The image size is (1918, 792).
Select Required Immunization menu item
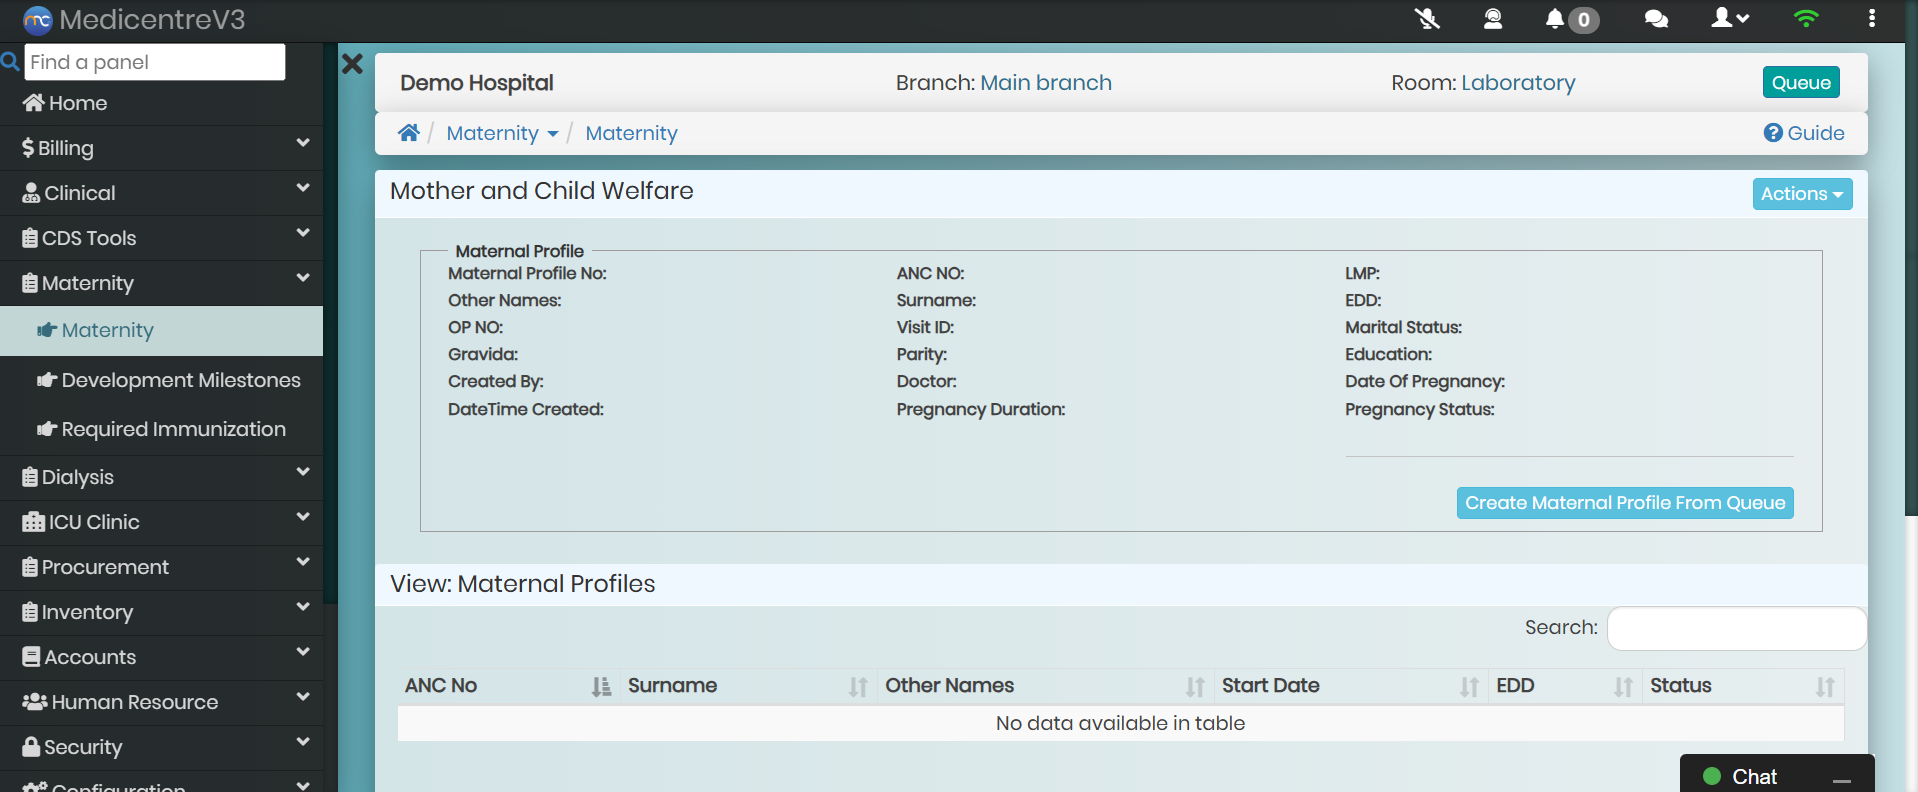pos(173,429)
